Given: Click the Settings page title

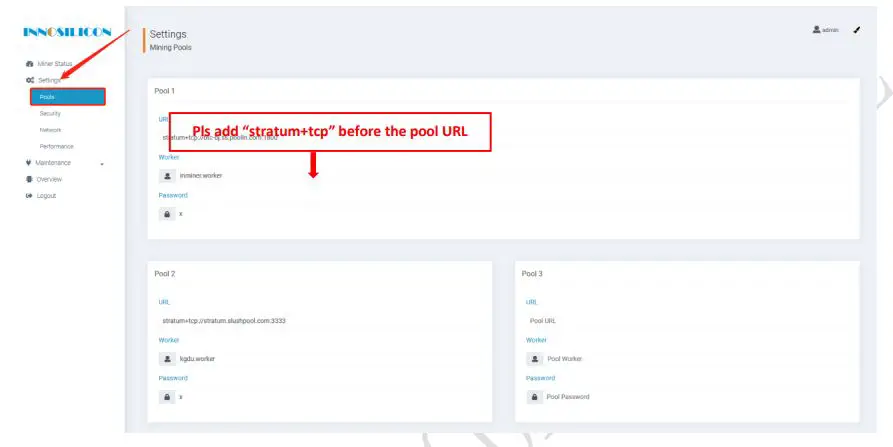Looking at the screenshot, I should tap(167, 35).
